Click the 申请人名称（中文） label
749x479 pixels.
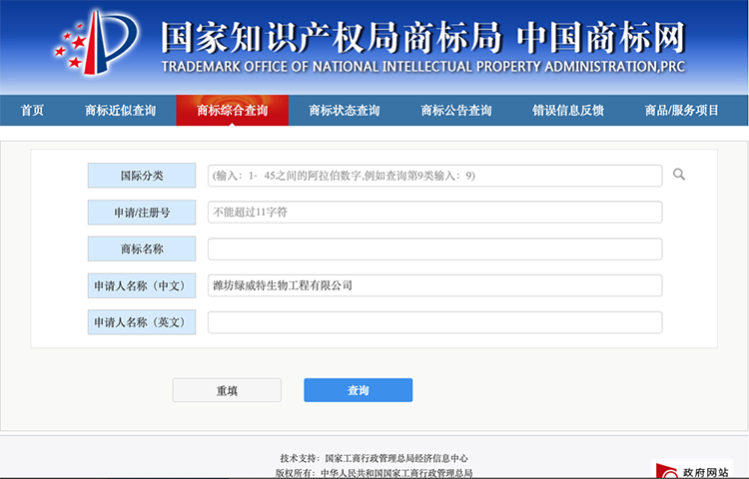tap(142, 286)
